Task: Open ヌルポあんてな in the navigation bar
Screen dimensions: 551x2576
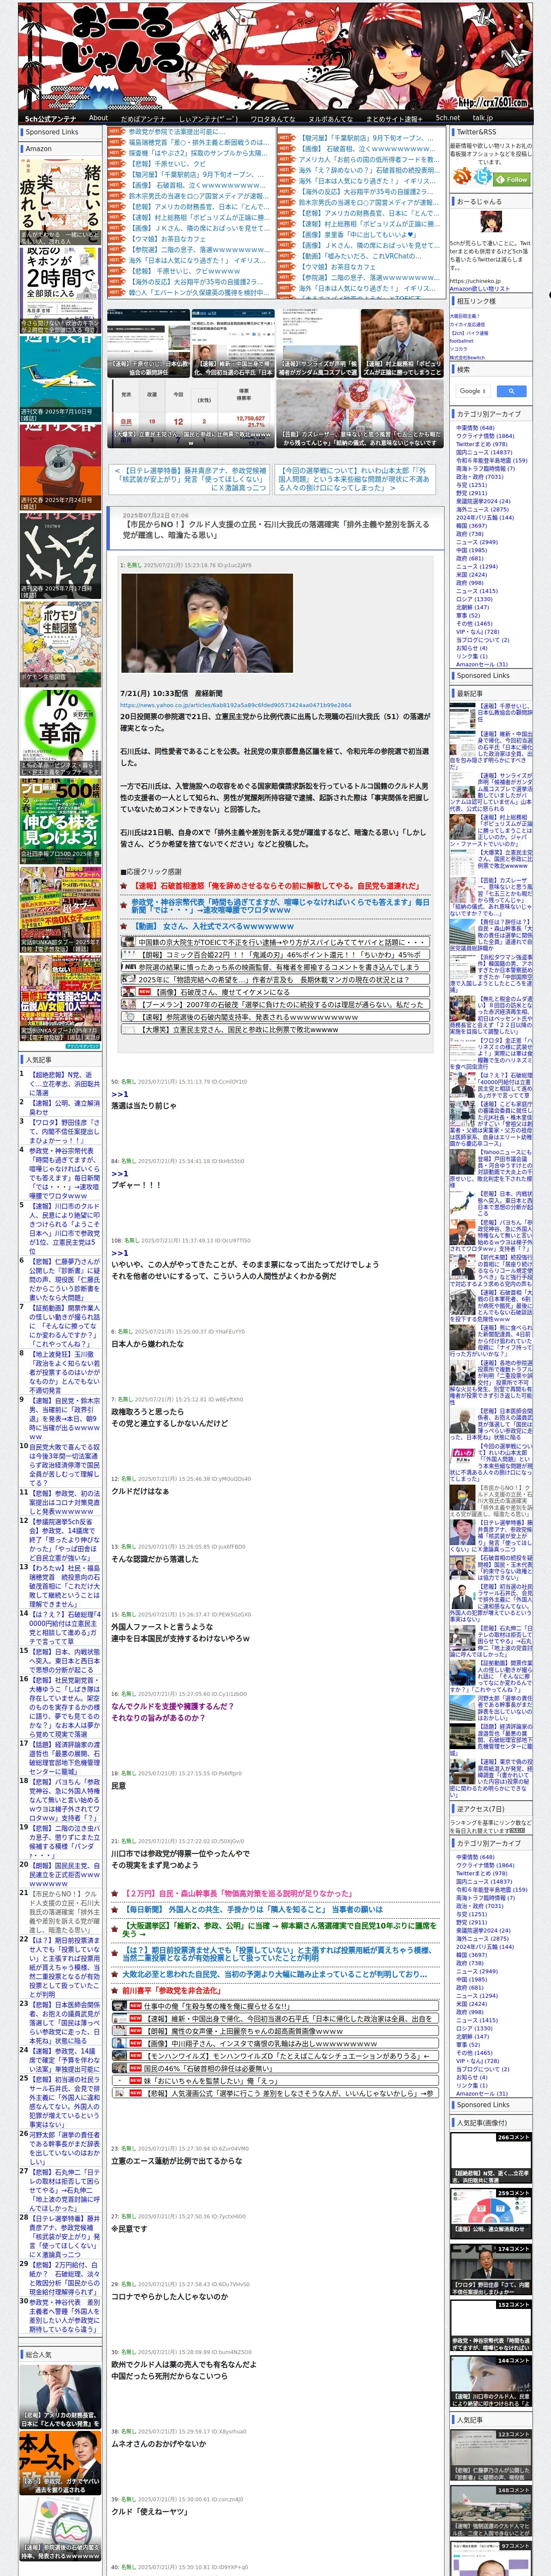Action: click(x=330, y=118)
